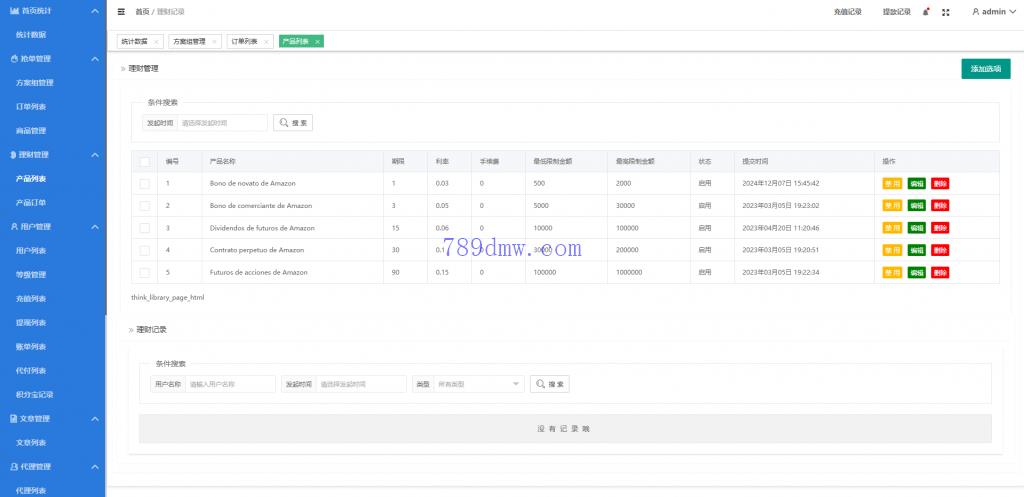The width and height of the screenshot is (1024, 497).
Task: Expand the 类型 所有类型 dropdown
Action: 478,384
